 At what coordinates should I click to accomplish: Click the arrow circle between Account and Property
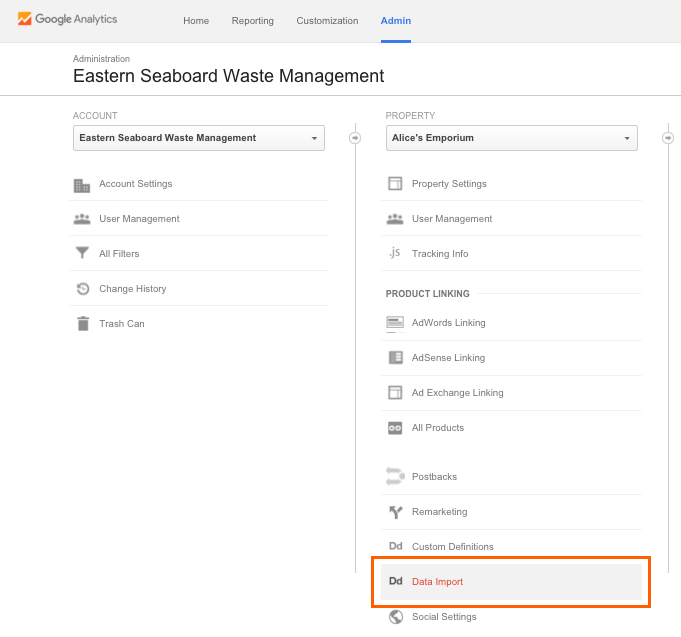[x=355, y=138]
